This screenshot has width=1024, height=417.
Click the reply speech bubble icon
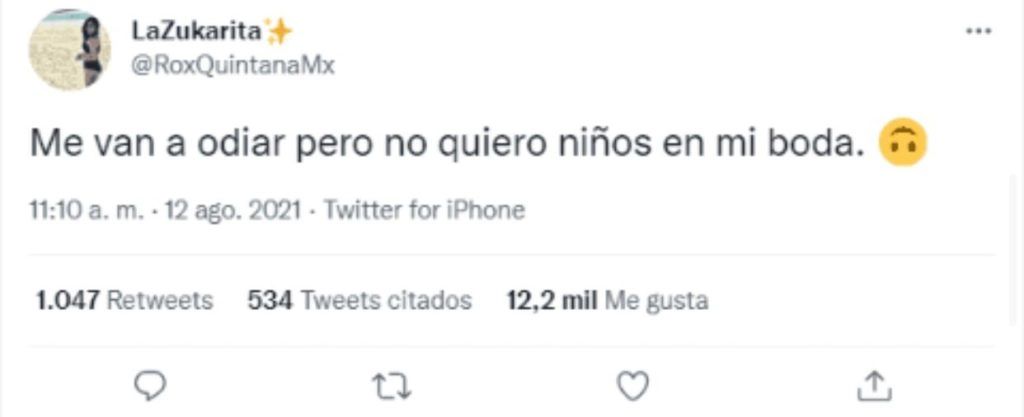(x=150, y=386)
